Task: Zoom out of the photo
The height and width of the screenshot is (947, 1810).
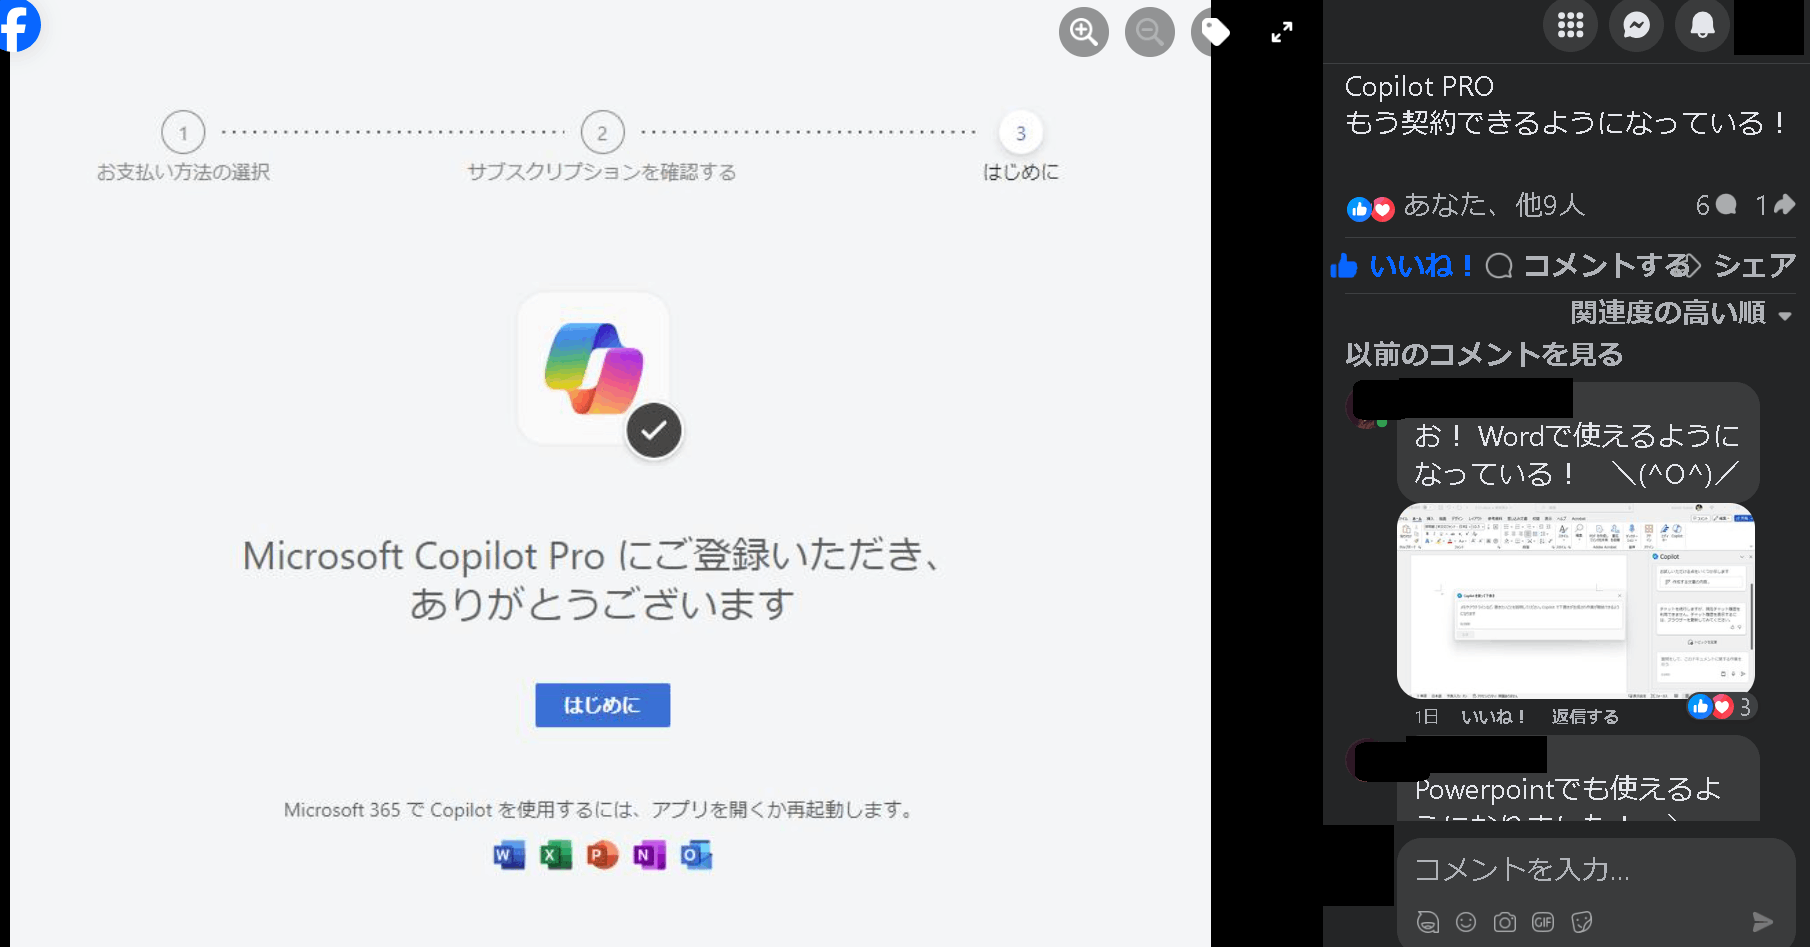Action: coord(1150,32)
